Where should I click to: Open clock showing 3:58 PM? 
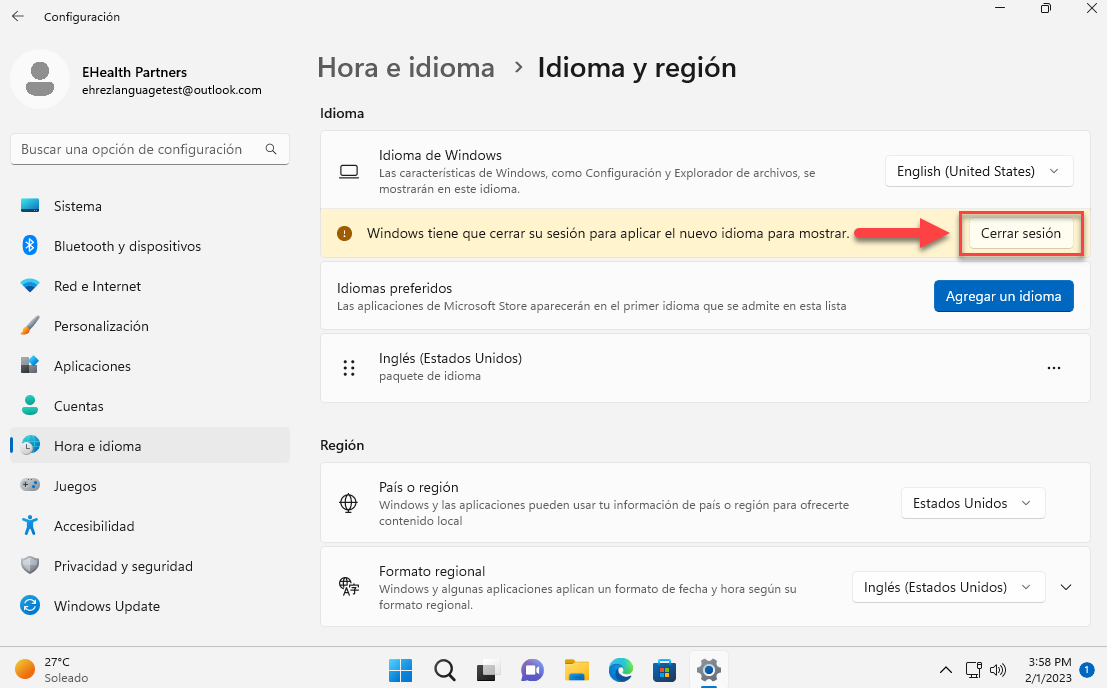pos(1049,670)
